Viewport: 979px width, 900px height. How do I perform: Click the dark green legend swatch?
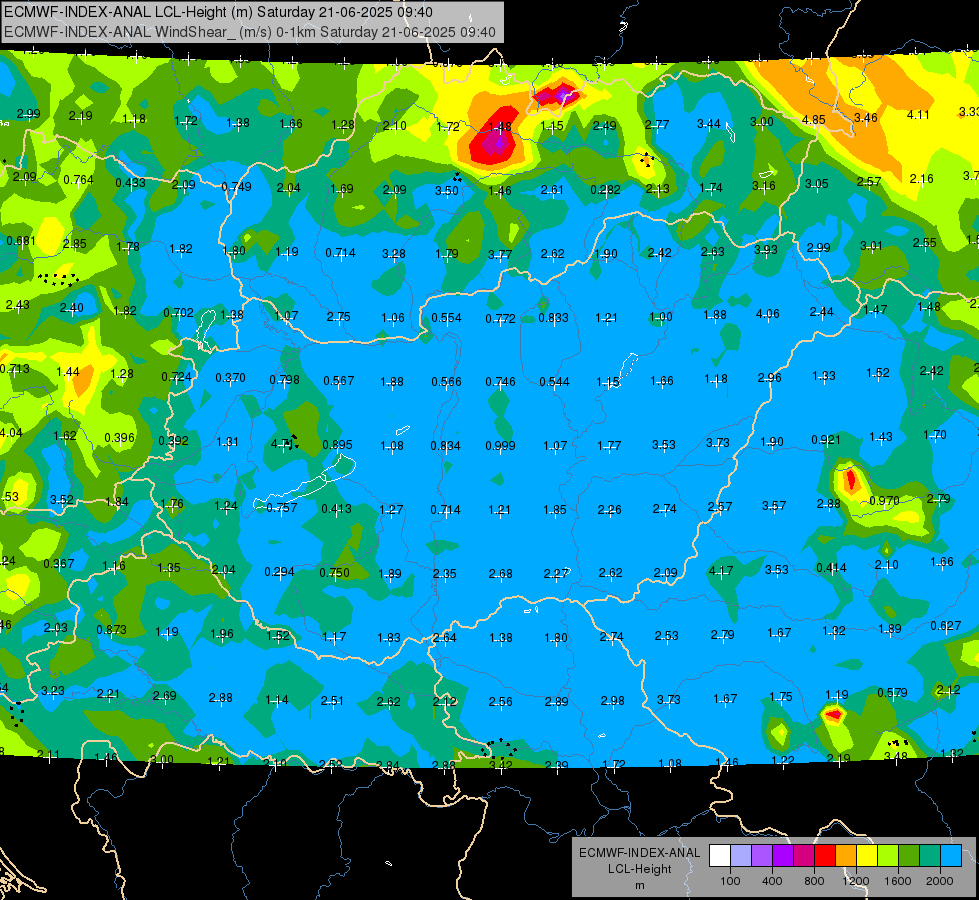click(x=909, y=856)
